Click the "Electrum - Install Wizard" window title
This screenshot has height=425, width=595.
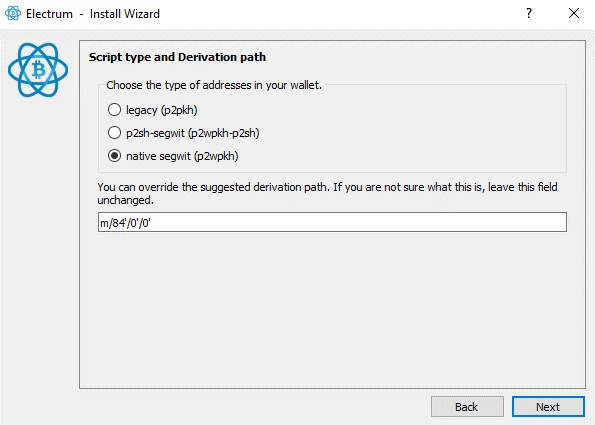93,14
